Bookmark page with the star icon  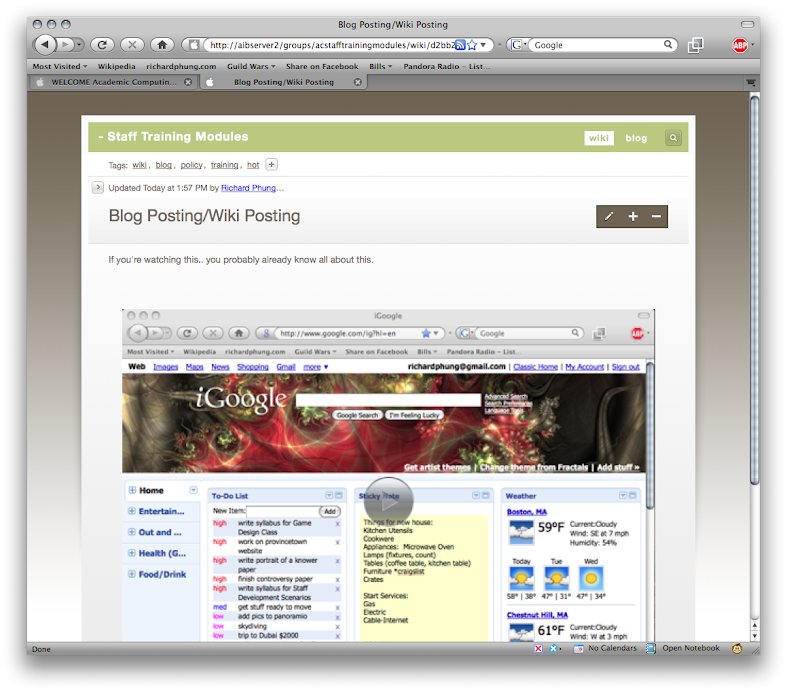pyautogui.click(x=472, y=45)
